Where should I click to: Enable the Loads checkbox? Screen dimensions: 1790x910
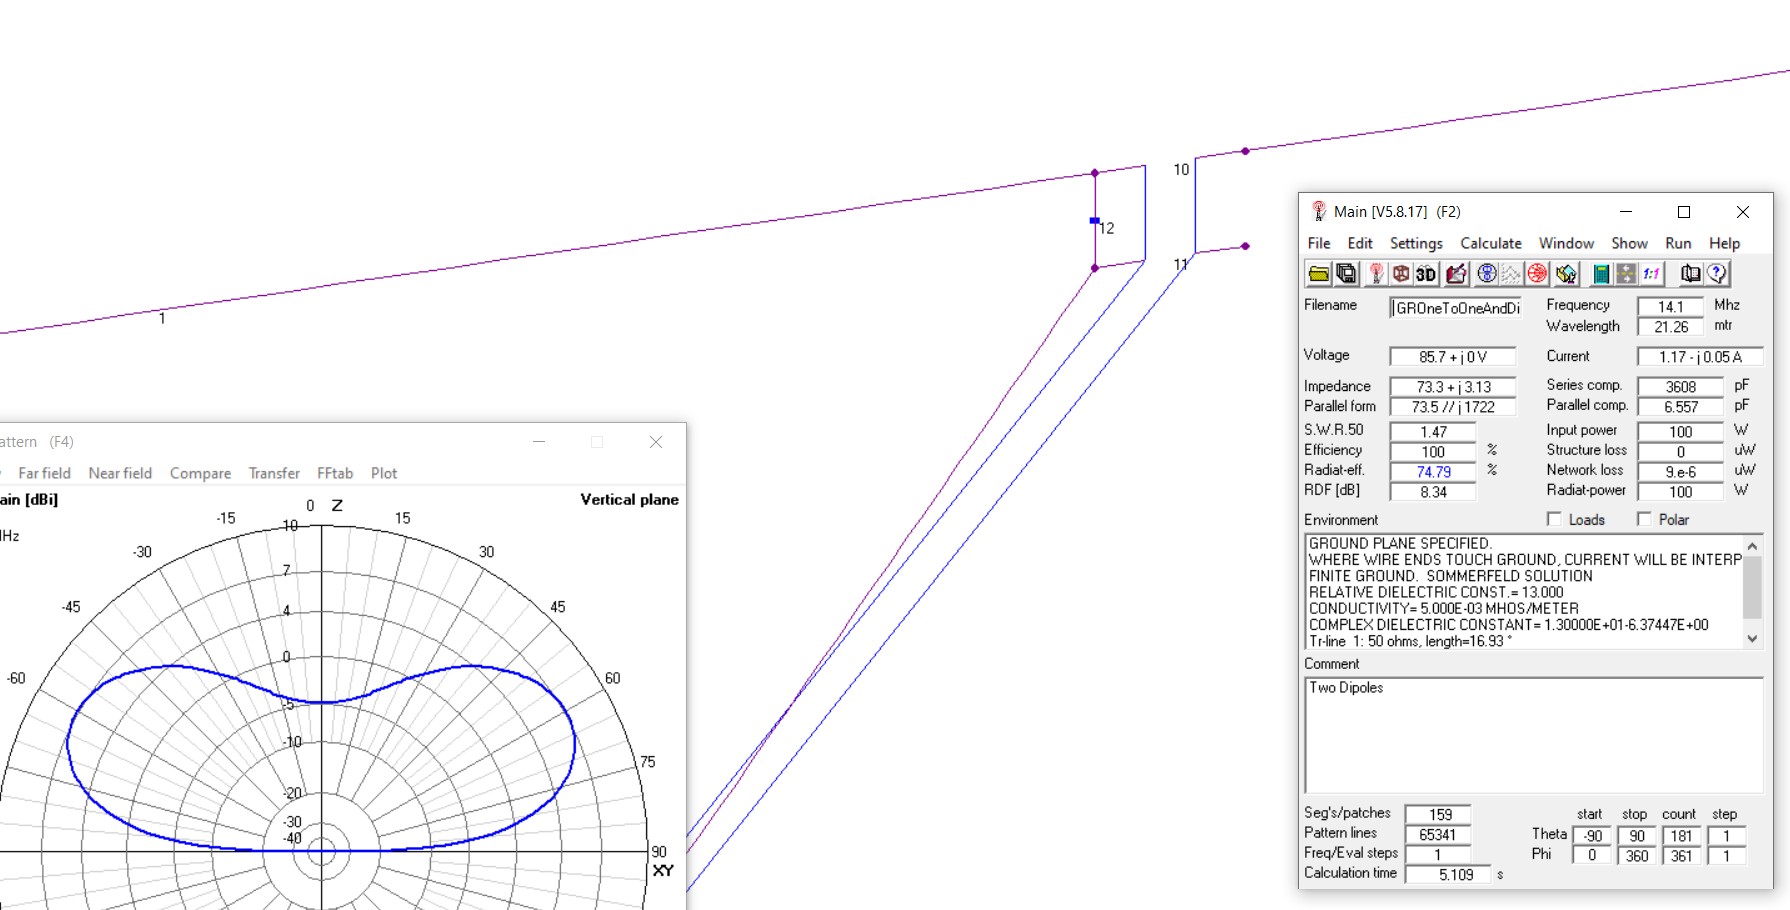pos(1554,519)
